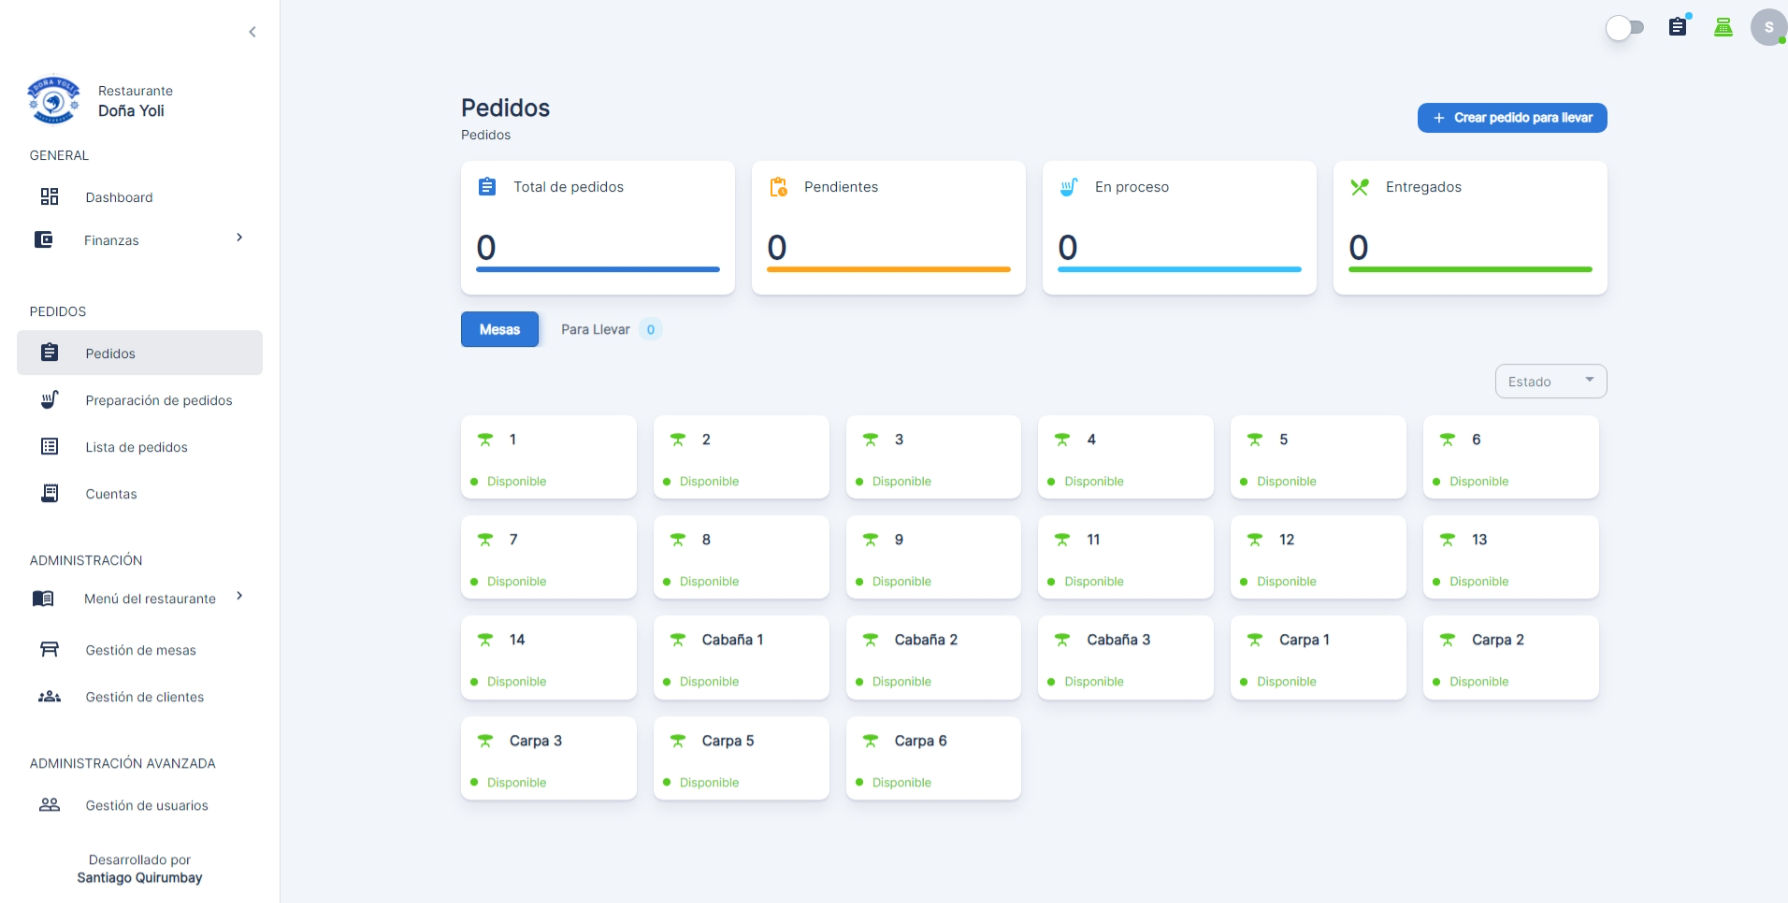Image resolution: width=1788 pixels, height=903 pixels.
Task: Open the green cash register icon in top bar
Action: [1723, 27]
